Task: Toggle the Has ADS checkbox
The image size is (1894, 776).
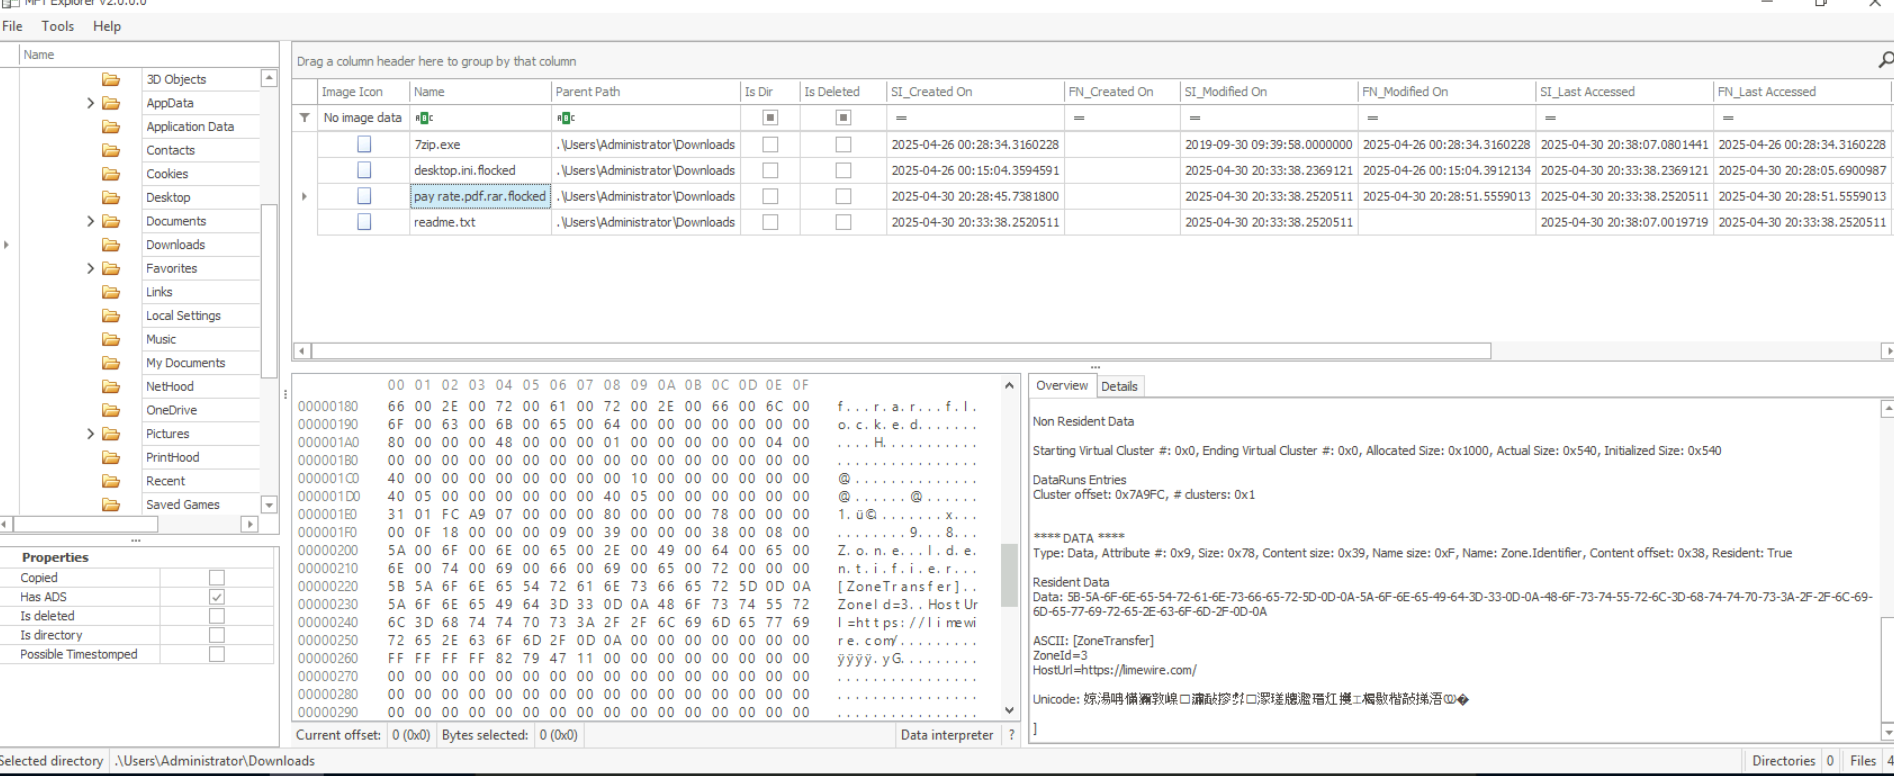Action: point(217,597)
